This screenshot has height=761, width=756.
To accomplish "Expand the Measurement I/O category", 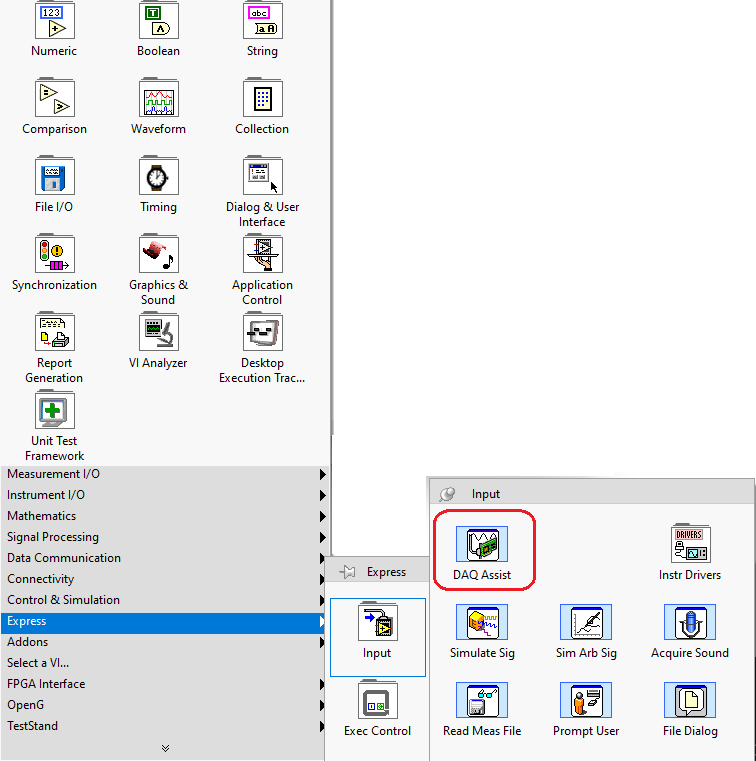I will (x=160, y=474).
